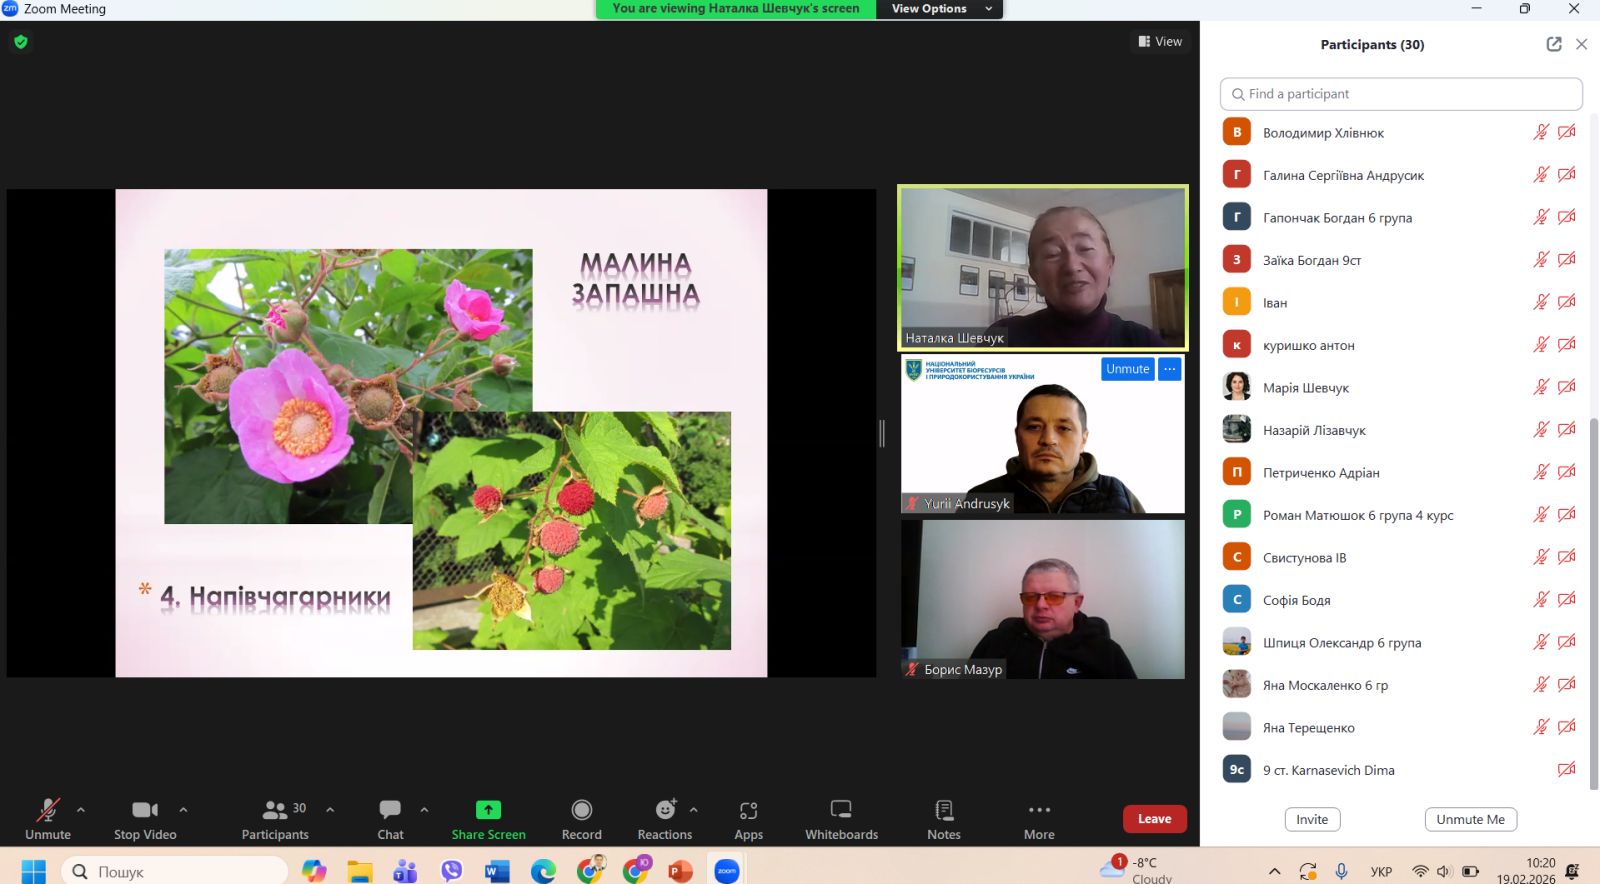Click the red Leave button
This screenshot has width=1600, height=884.
coord(1155,819)
